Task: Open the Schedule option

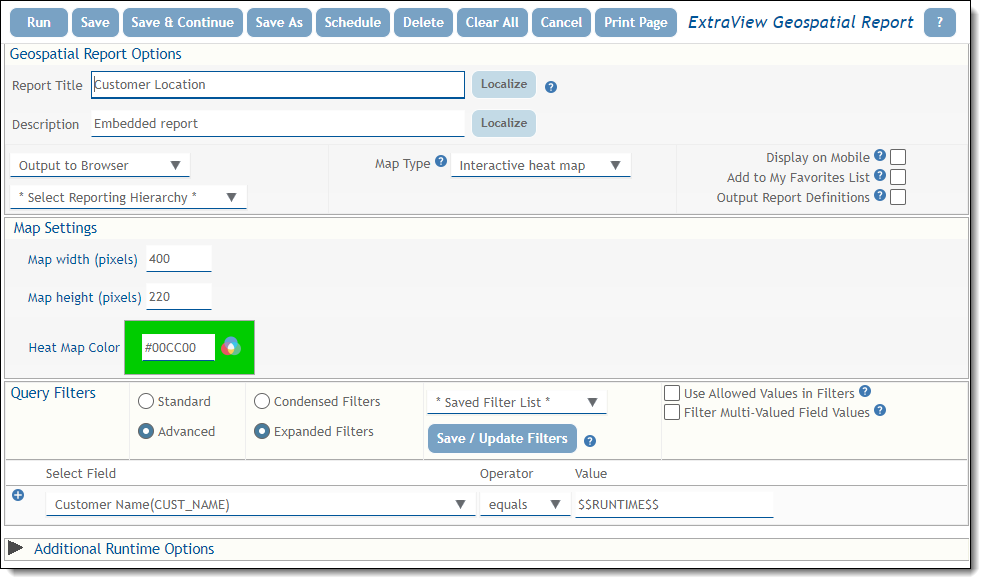Action: [353, 23]
